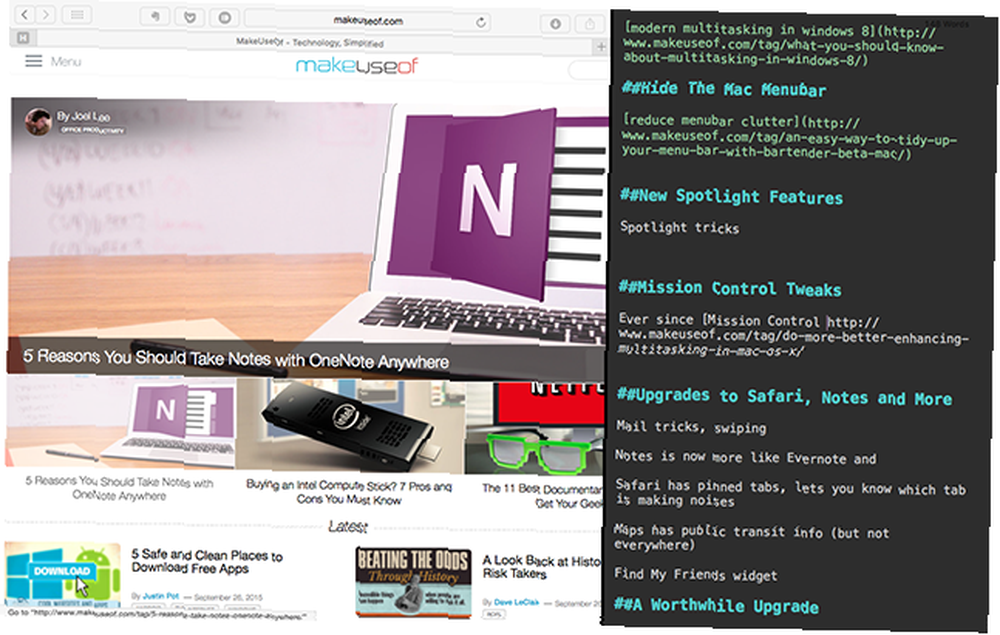This screenshot has height=635, width=1000.
Task: Open the Office Productivity category tag
Action: pos(92,130)
